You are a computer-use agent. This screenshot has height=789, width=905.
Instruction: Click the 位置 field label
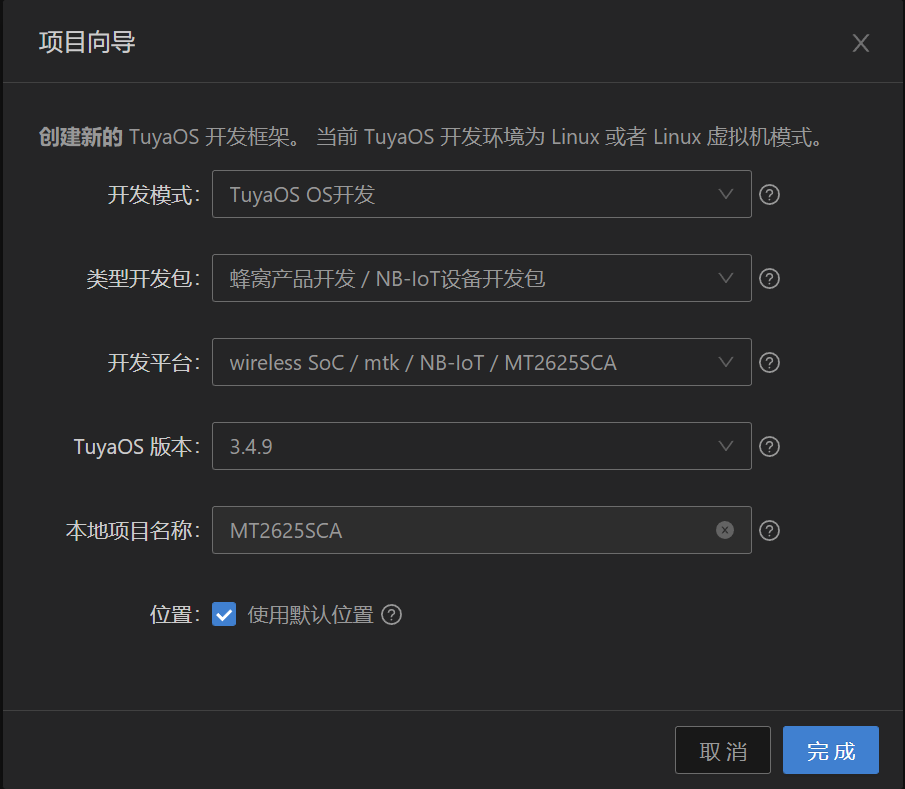pyautogui.click(x=175, y=615)
